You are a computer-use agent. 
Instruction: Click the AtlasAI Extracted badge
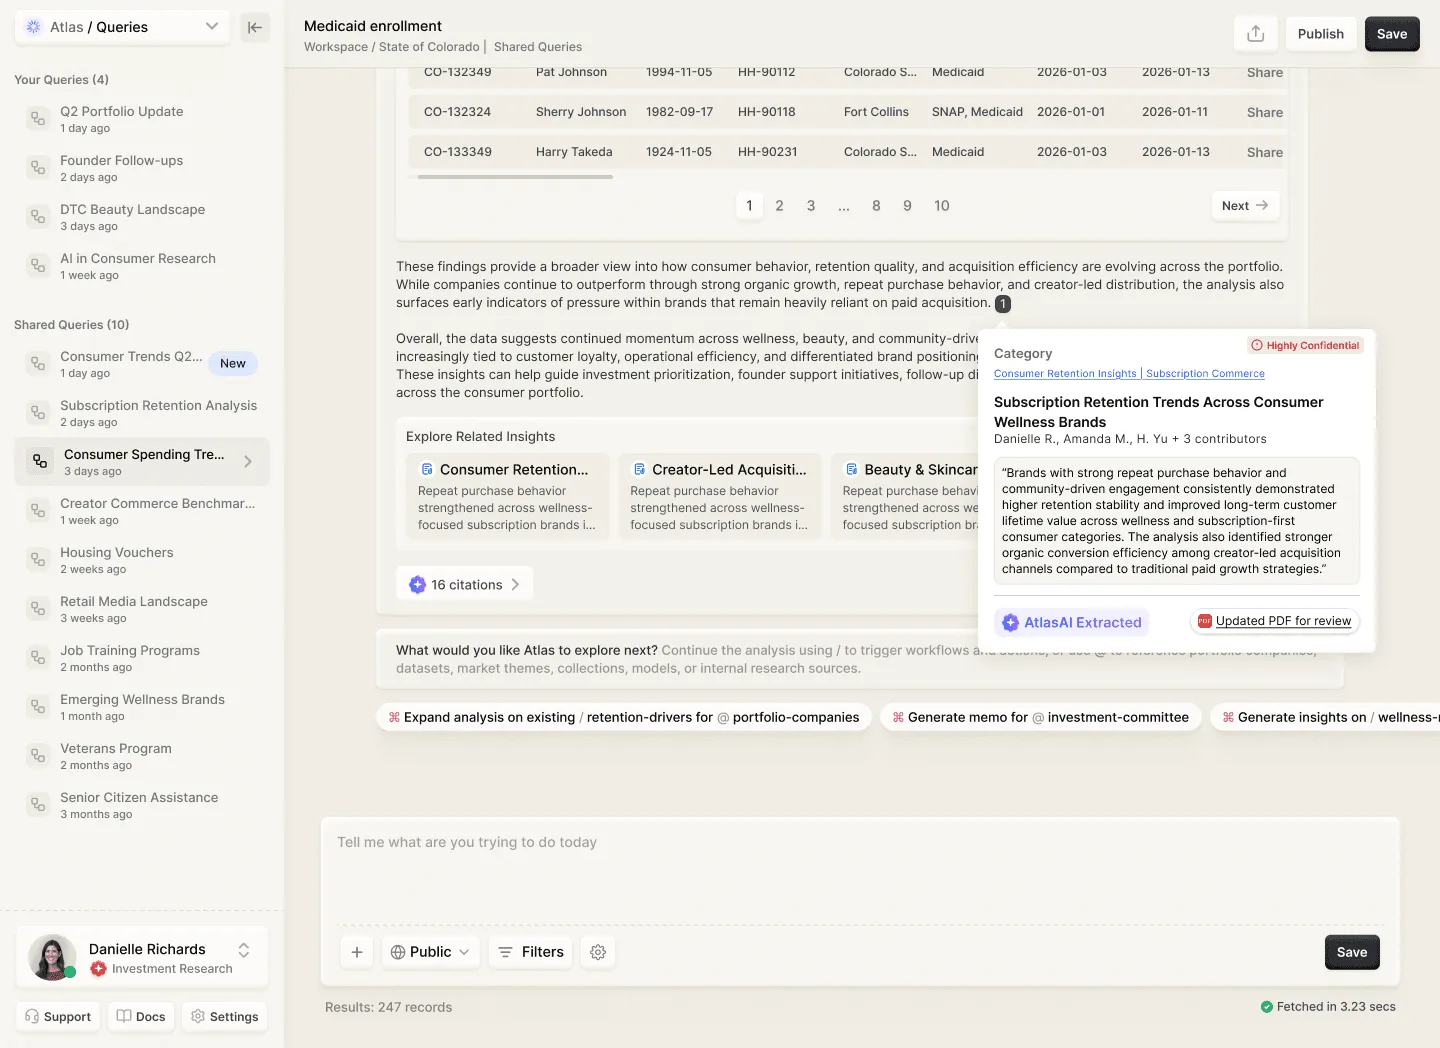click(1071, 622)
